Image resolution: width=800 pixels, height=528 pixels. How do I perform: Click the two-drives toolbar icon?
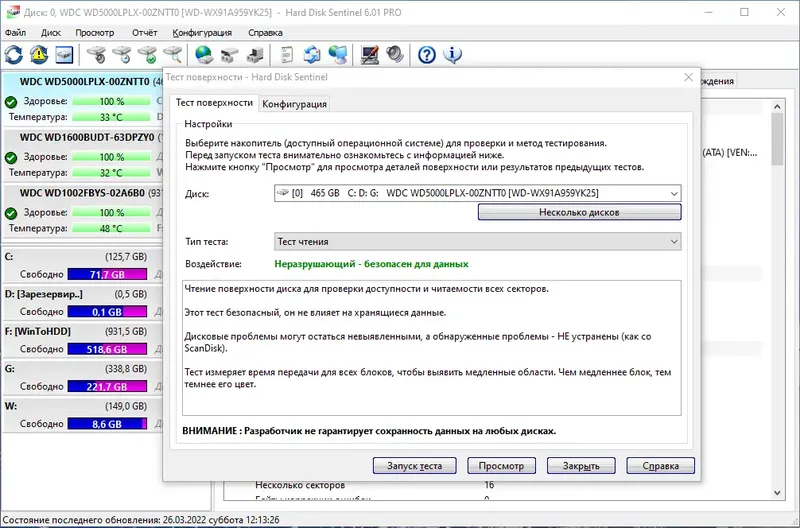(230, 55)
